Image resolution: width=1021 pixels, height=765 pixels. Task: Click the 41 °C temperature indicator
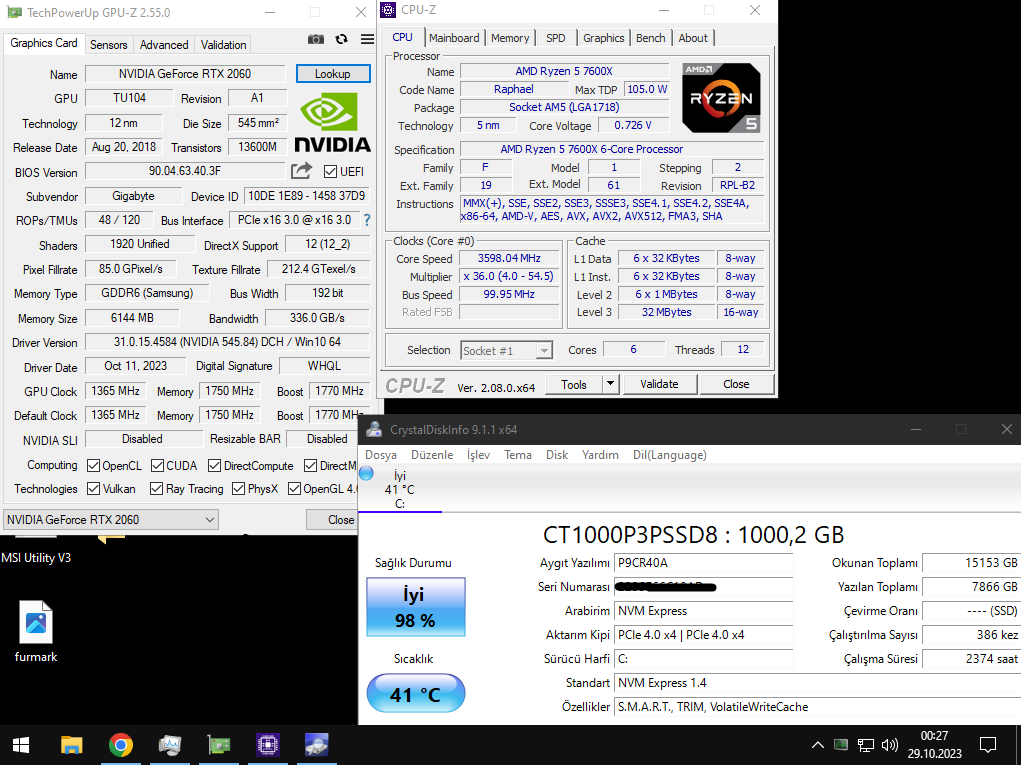tap(415, 693)
